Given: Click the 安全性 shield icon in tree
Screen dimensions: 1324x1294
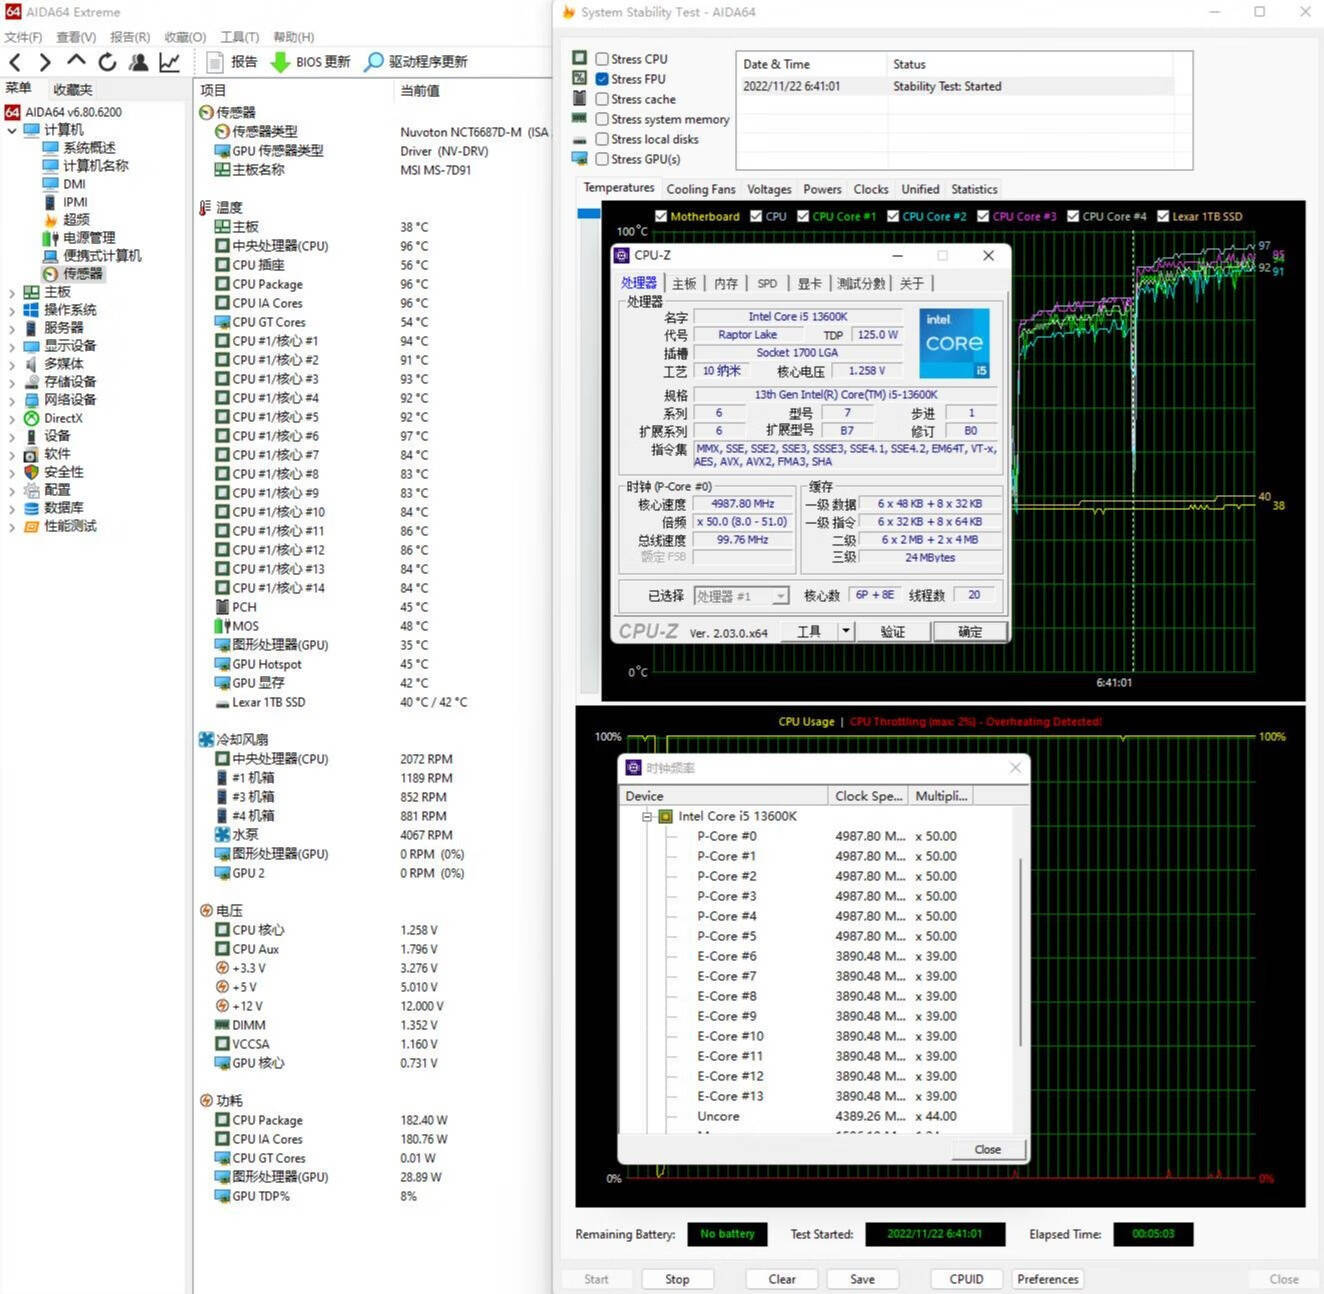Looking at the screenshot, I should [31, 472].
